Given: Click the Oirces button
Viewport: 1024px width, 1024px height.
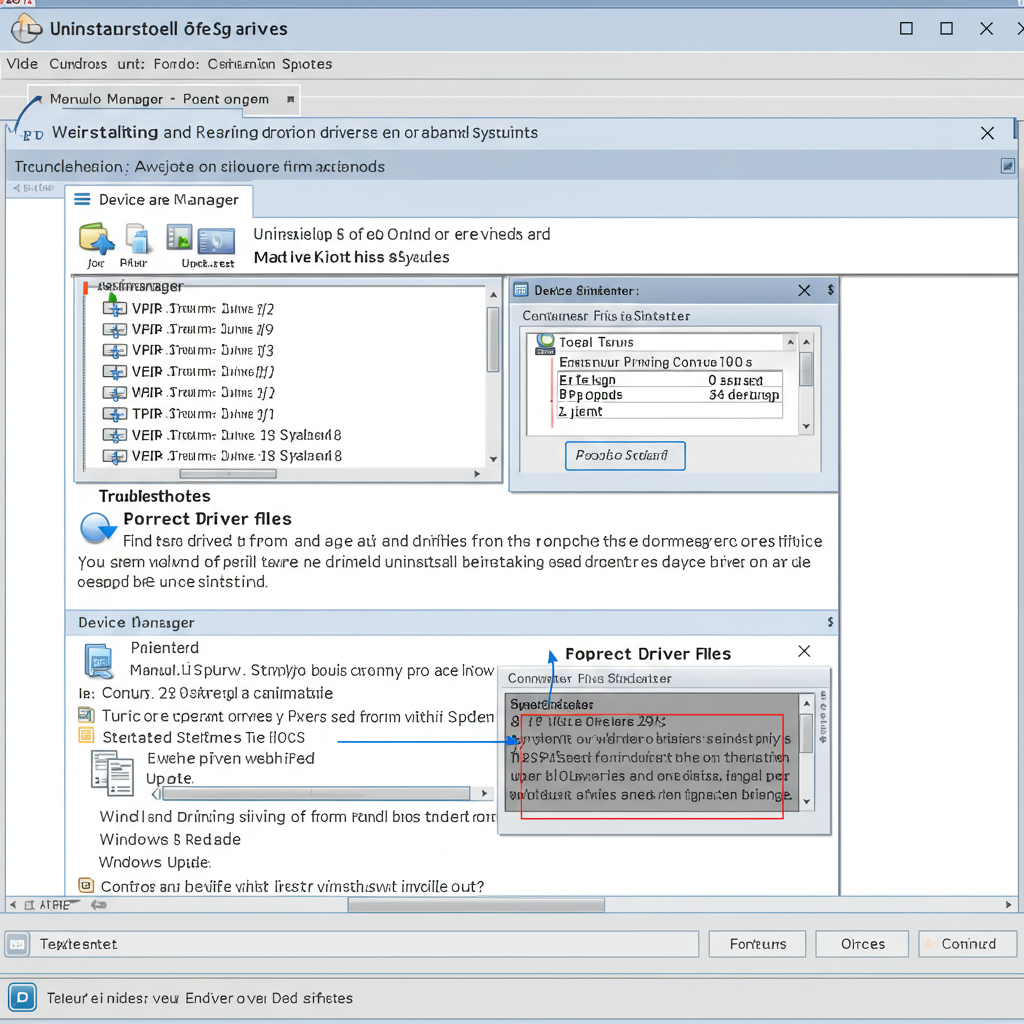Looking at the screenshot, I should click(x=862, y=944).
